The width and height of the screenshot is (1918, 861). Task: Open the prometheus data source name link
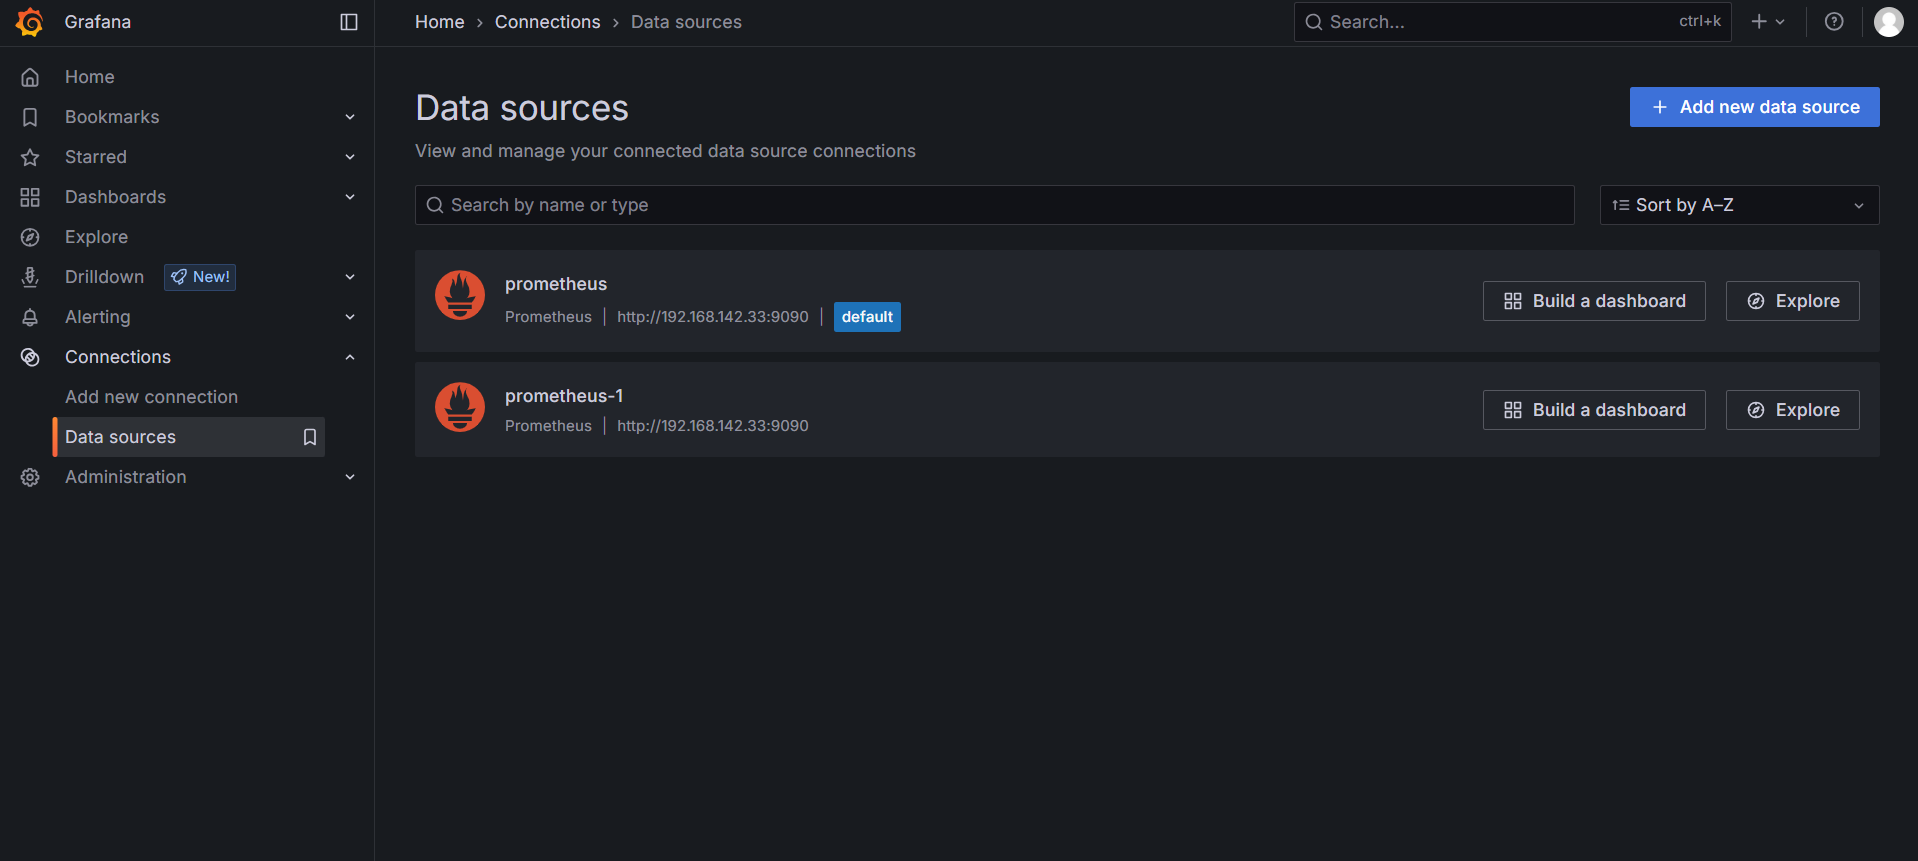pyautogui.click(x=556, y=284)
